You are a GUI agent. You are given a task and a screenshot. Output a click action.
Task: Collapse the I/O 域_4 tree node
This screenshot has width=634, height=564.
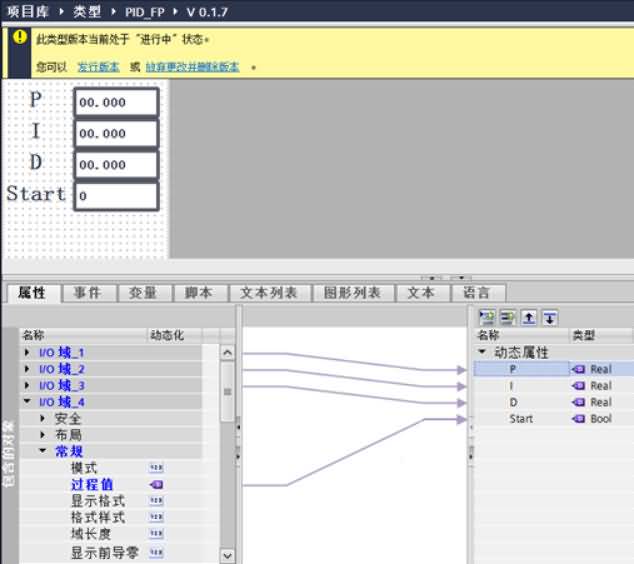[27, 401]
